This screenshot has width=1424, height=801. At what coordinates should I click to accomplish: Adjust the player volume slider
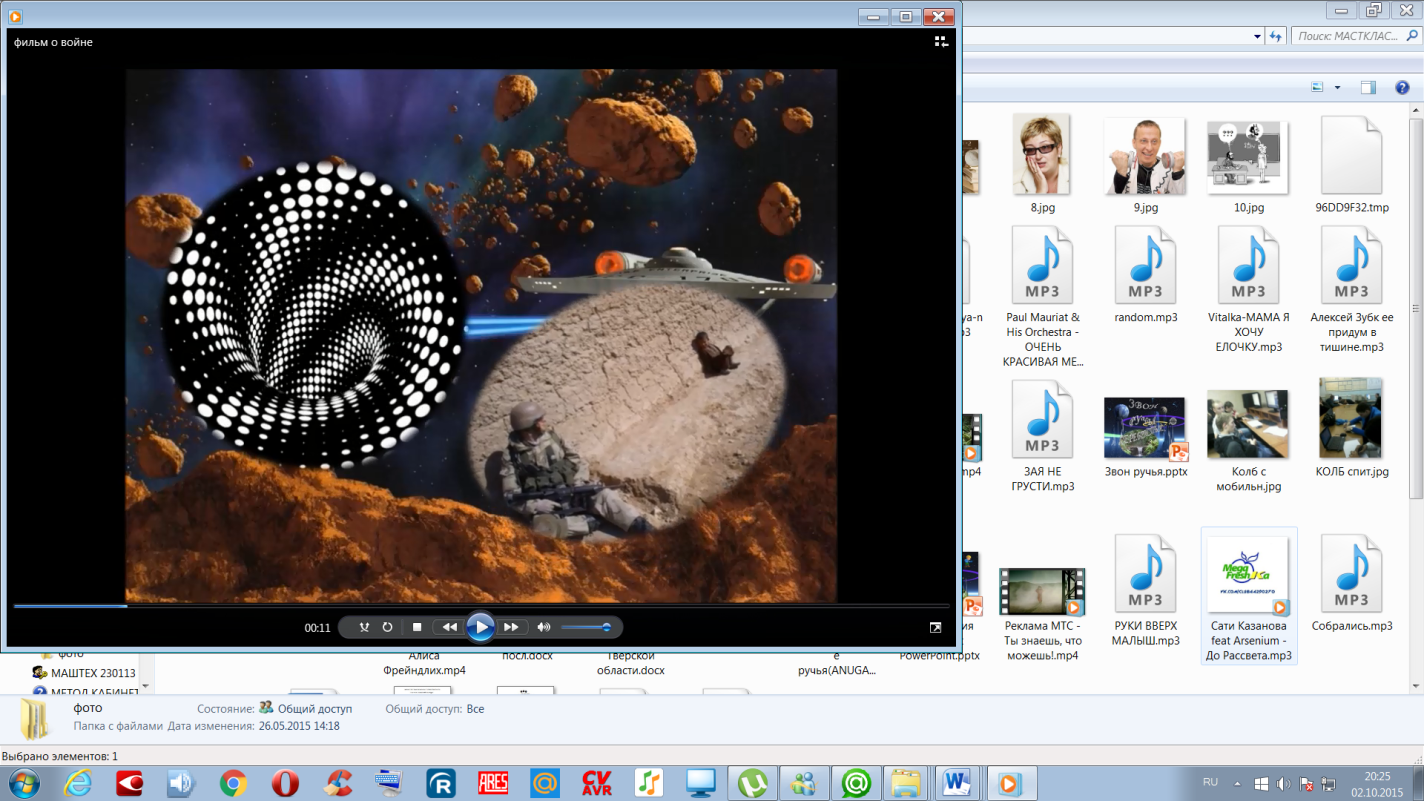click(x=586, y=627)
